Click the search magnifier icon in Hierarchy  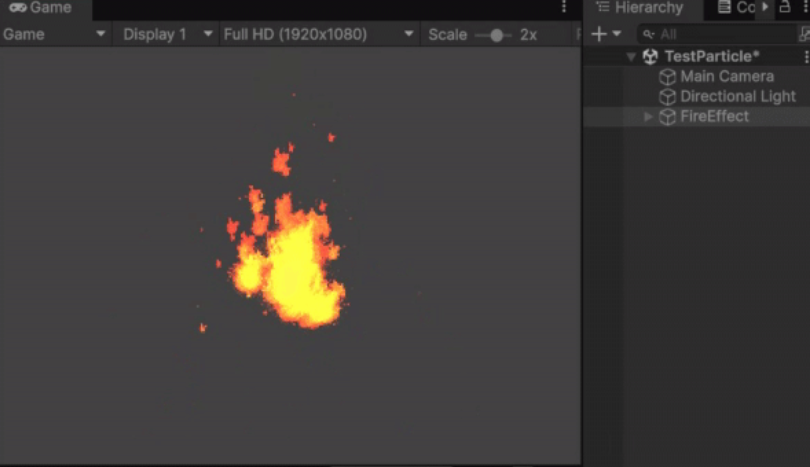647,34
